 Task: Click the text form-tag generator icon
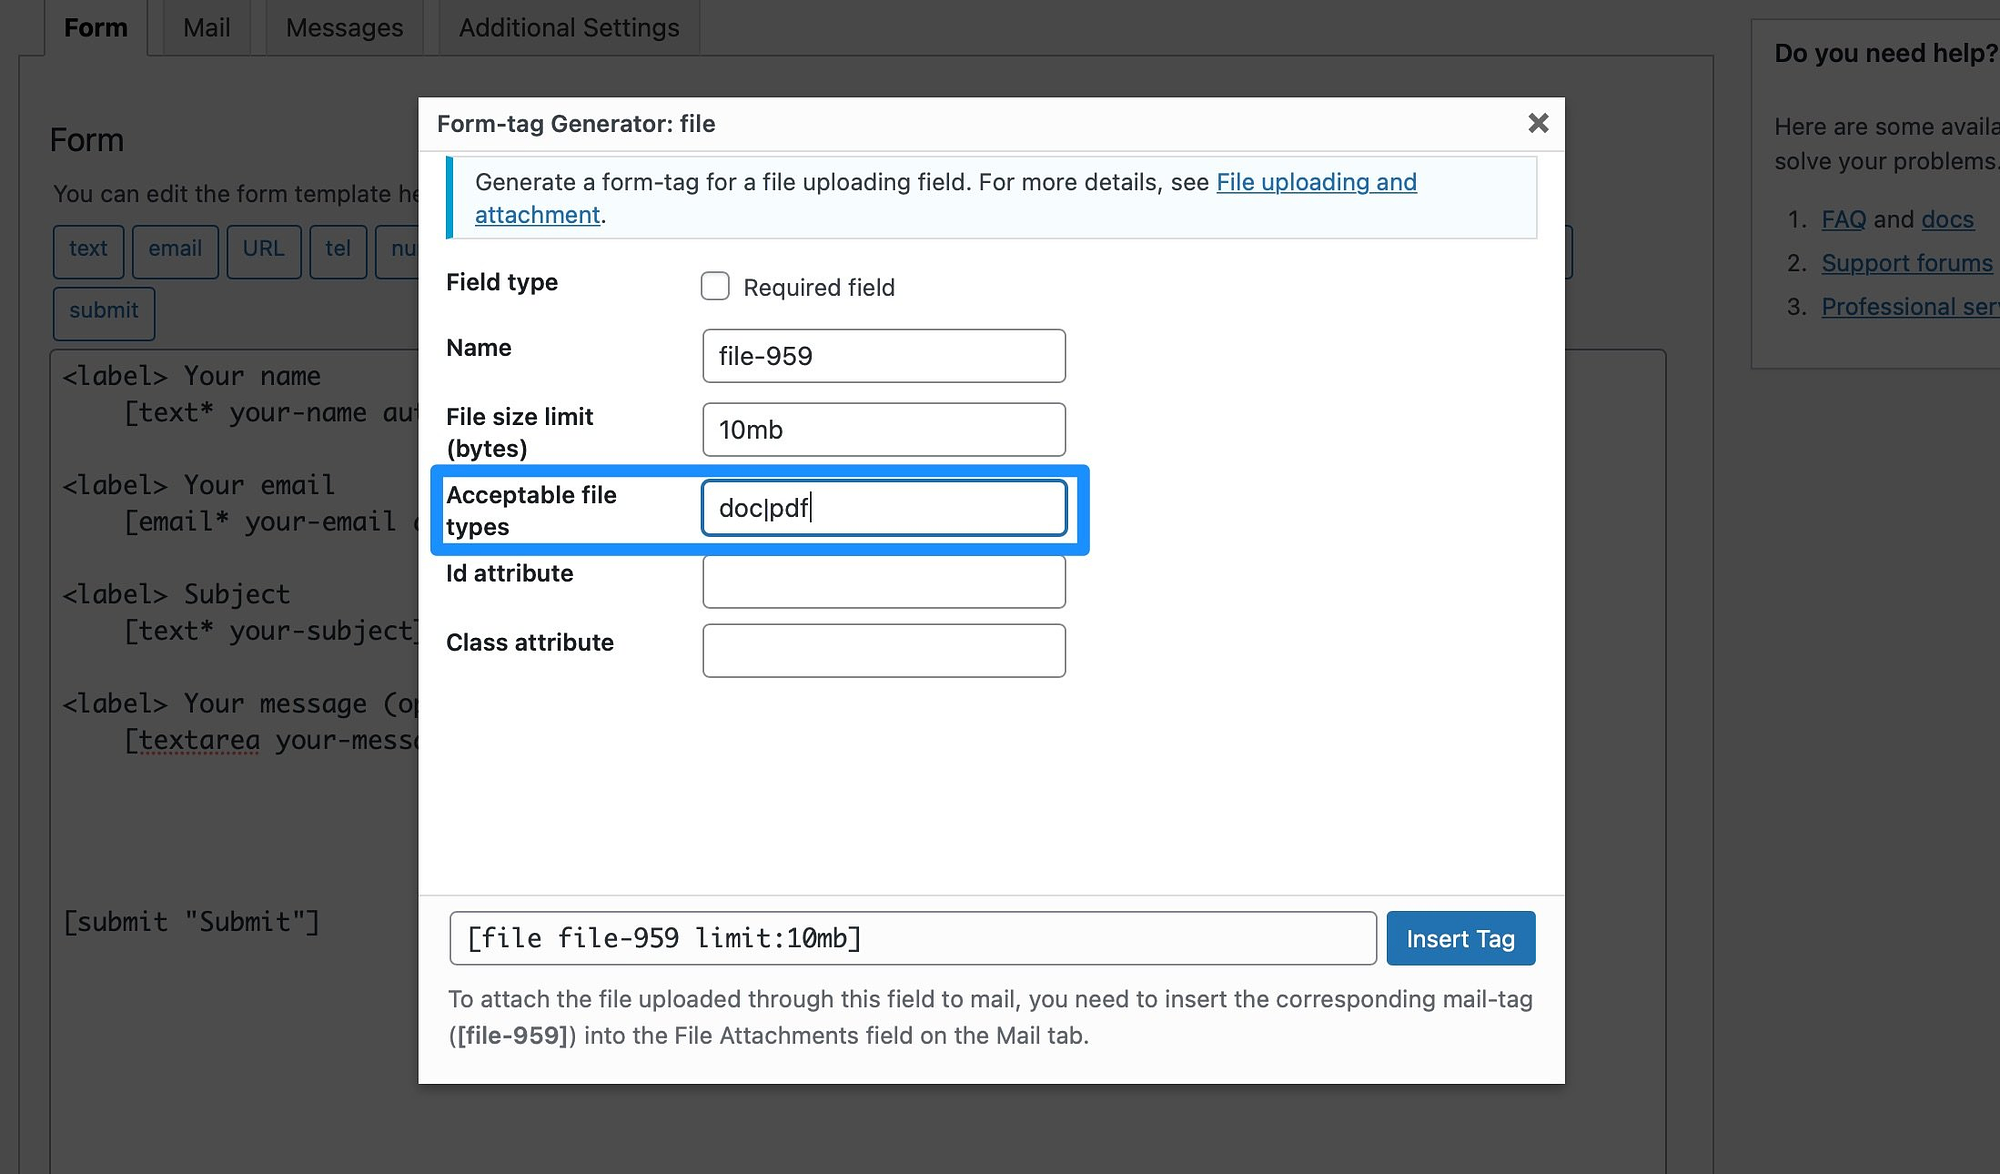click(89, 249)
